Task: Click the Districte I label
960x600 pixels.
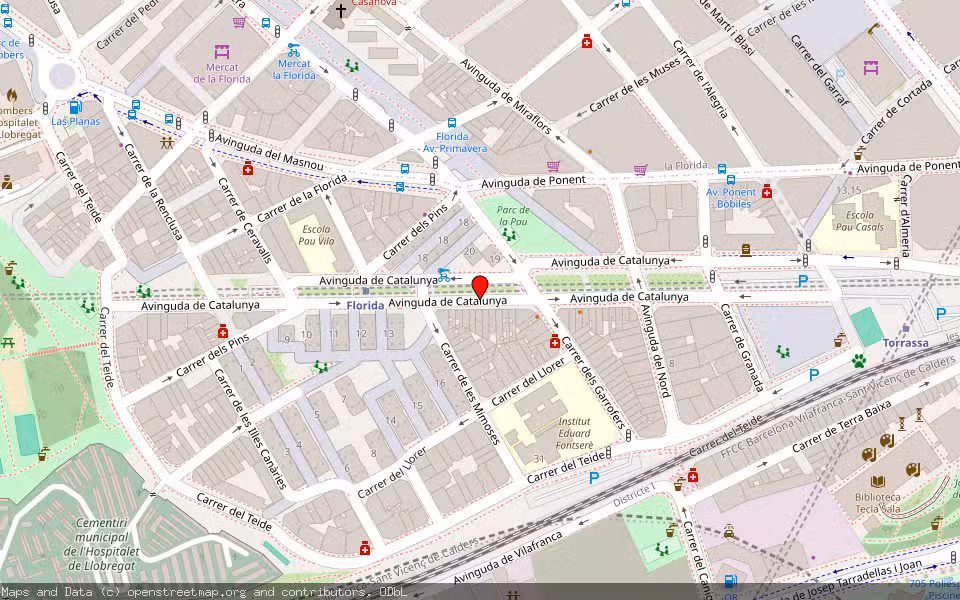Action: pyautogui.click(x=634, y=495)
